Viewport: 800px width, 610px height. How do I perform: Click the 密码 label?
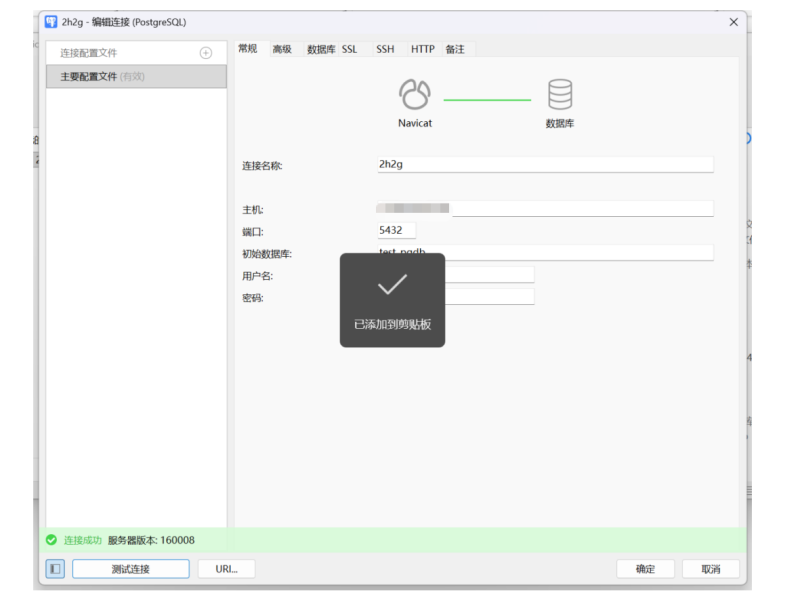tap(253, 298)
